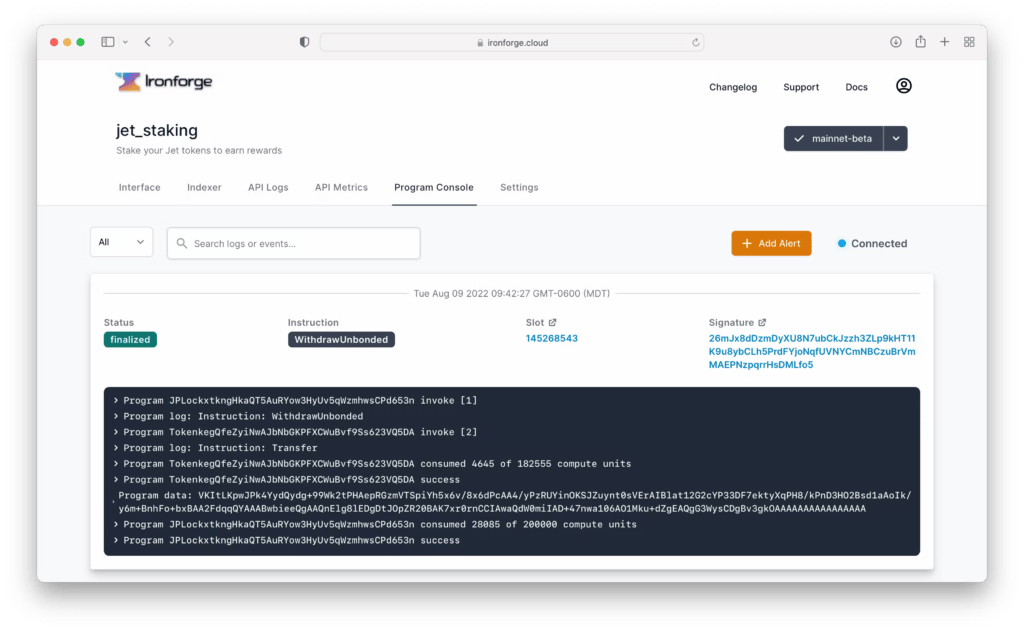Screen dimensions: 1024x631
Task: Open the API Metrics tab
Action: [x=341, y=187]
